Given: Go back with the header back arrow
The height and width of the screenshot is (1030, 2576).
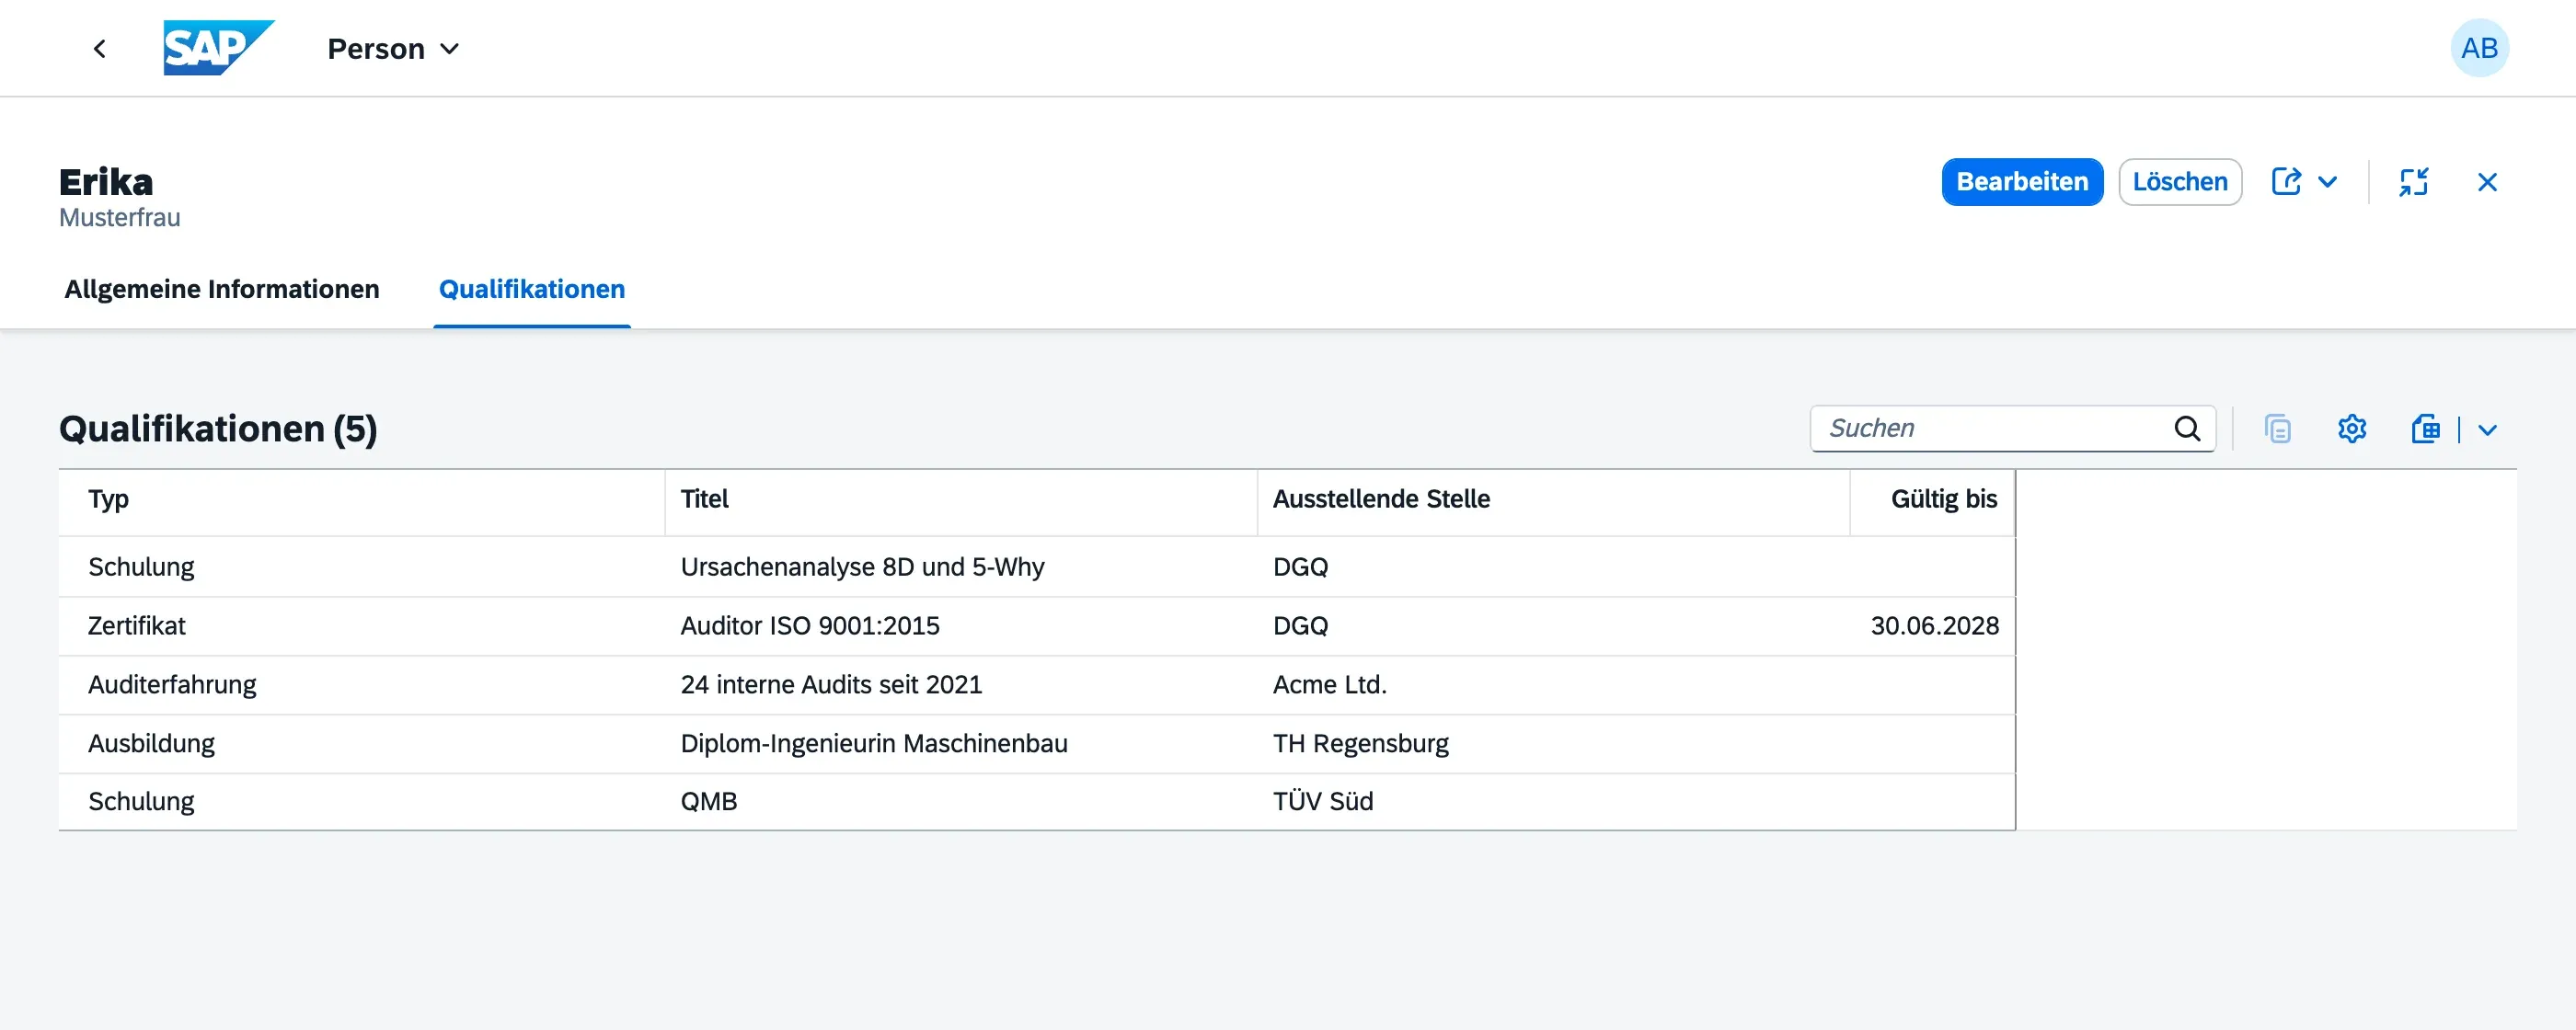Looking at the screenshot, I should 99,48.
